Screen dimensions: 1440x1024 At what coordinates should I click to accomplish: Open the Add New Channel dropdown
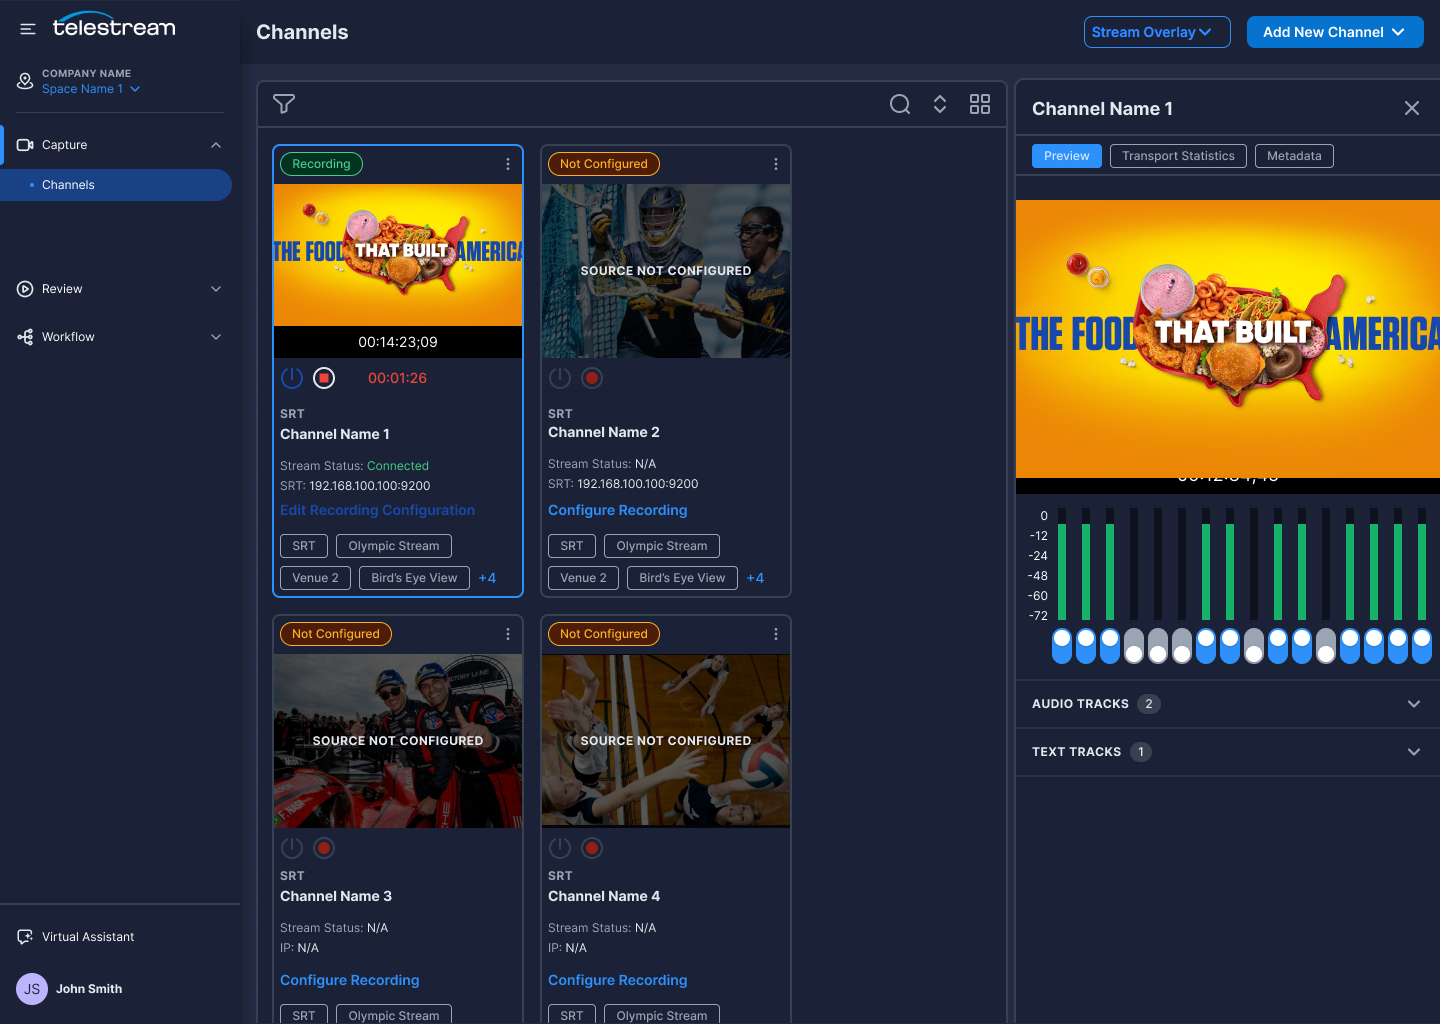click(x=1335, y=32)
